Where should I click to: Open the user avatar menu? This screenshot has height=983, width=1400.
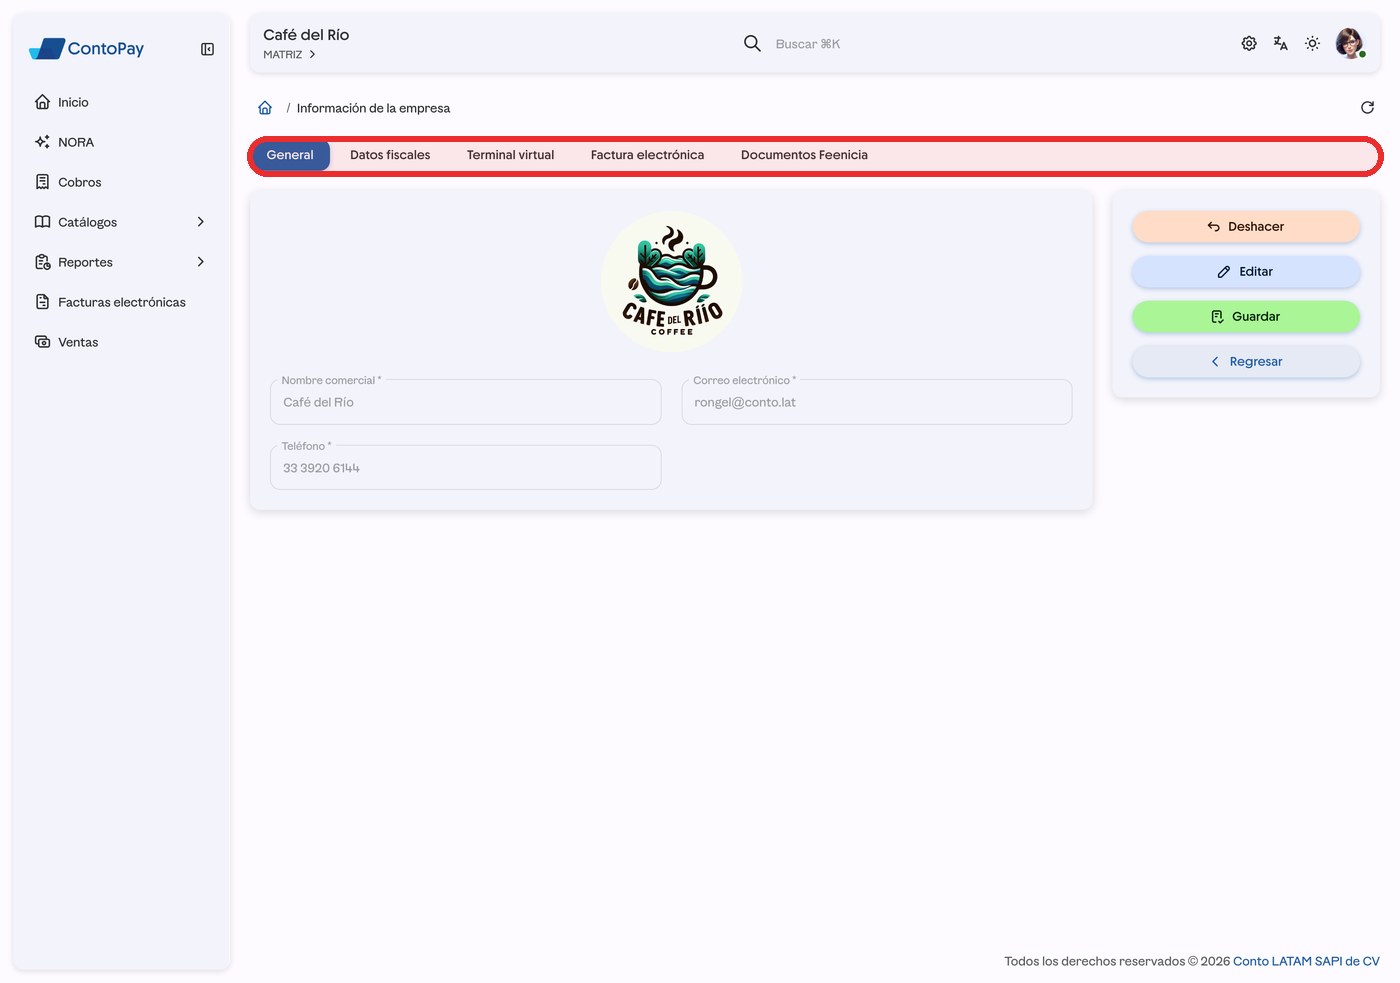(1350, 43)
